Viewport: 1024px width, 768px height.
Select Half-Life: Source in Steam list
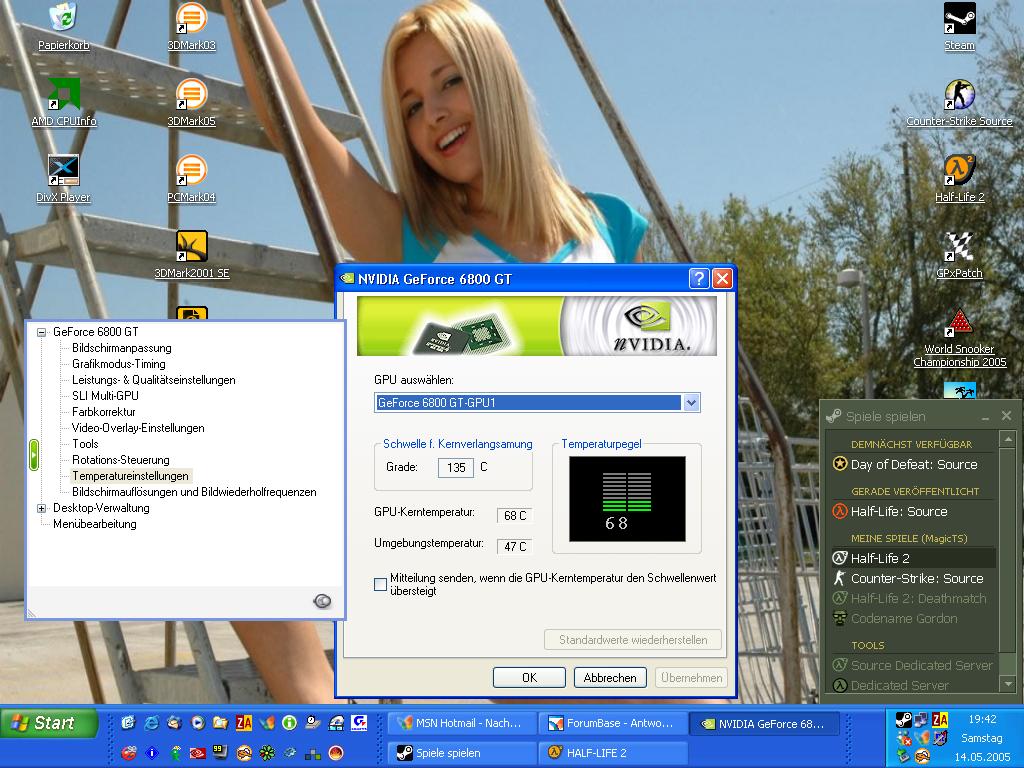914,511
